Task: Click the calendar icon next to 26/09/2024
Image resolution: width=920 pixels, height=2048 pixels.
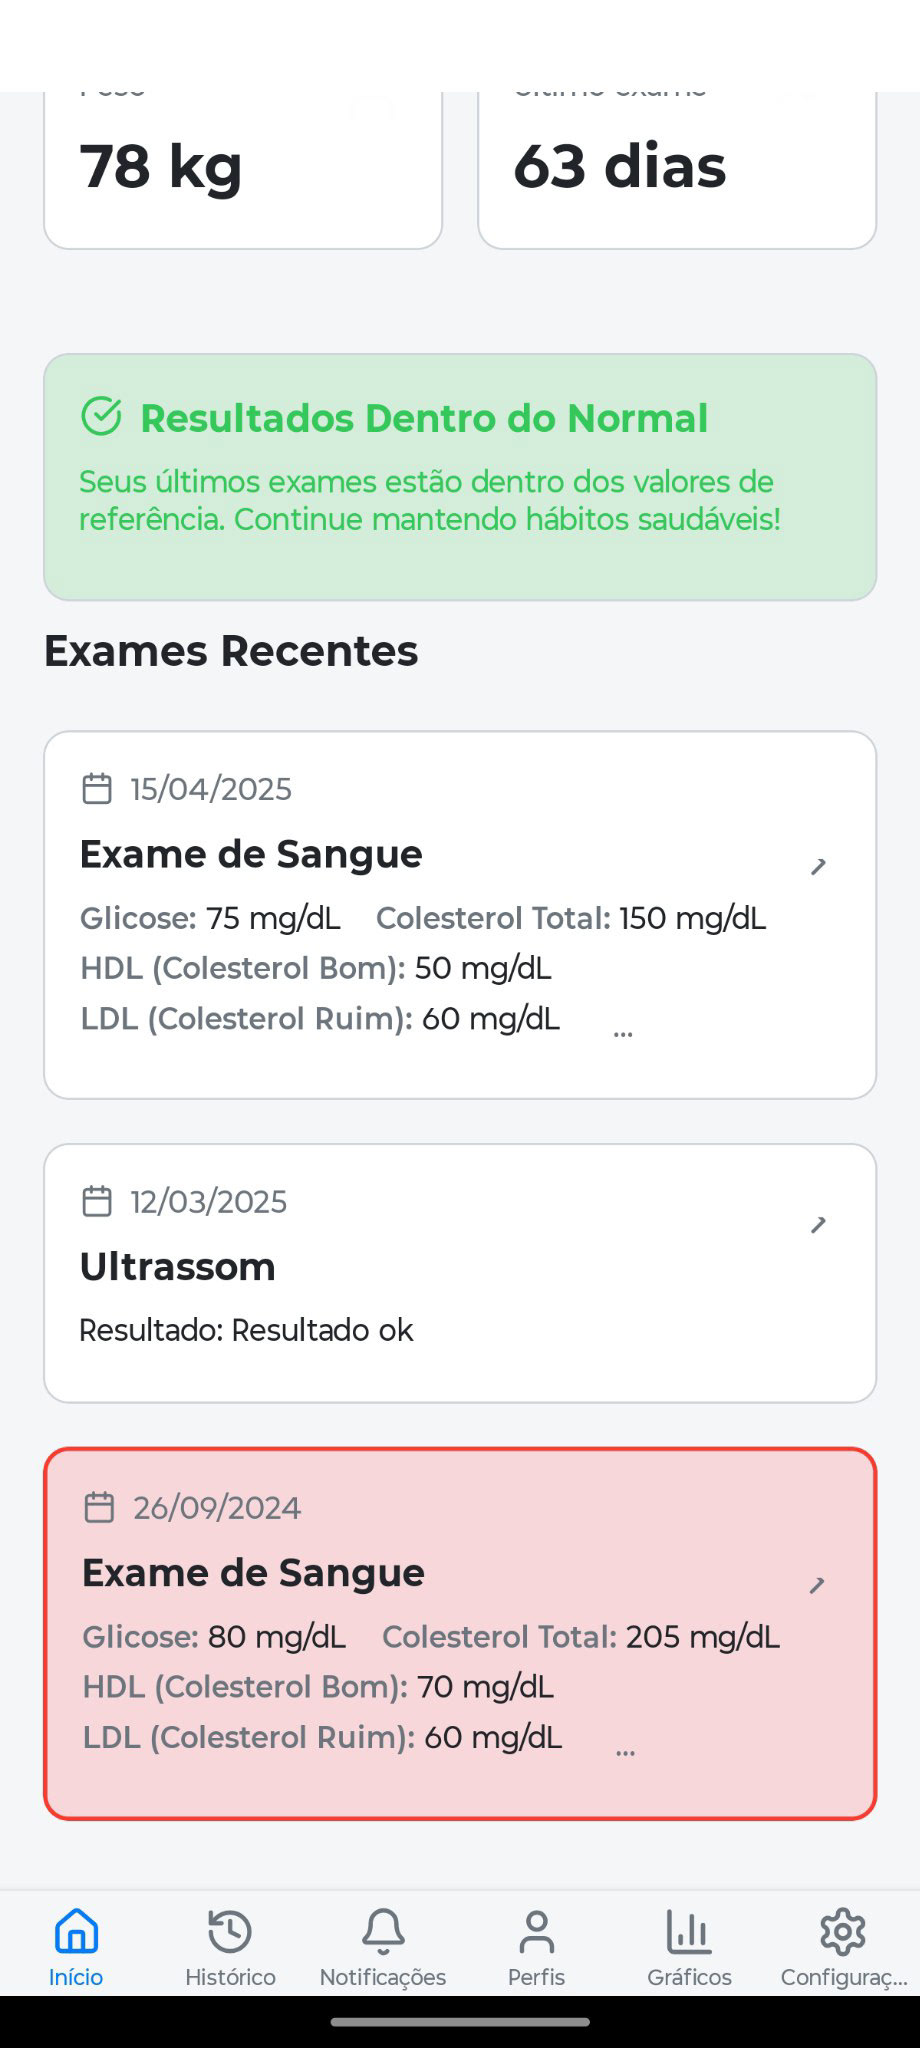Action: (99, 1506)
